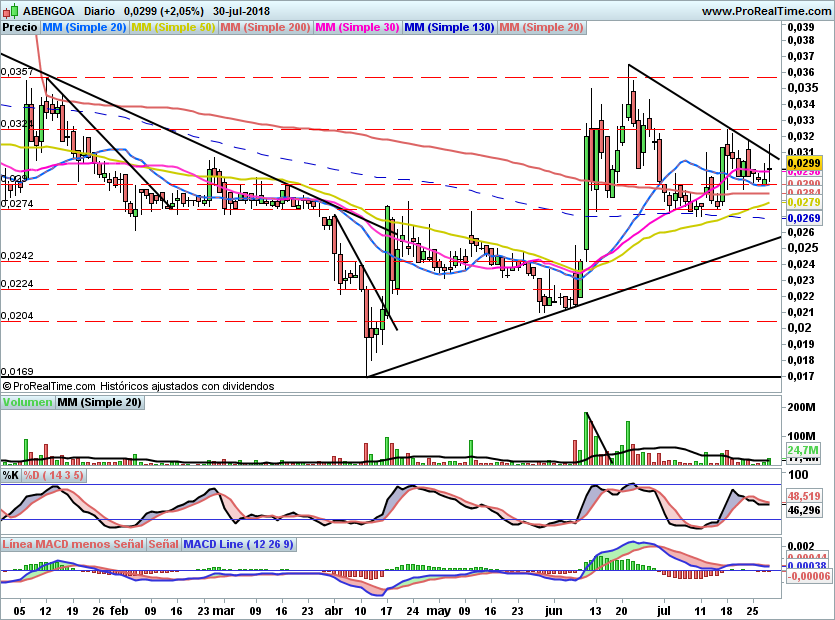Select the salmon MM (Simple 20) label after Simple 130
This screenshot has width=835, height=620.
[542, 27]
